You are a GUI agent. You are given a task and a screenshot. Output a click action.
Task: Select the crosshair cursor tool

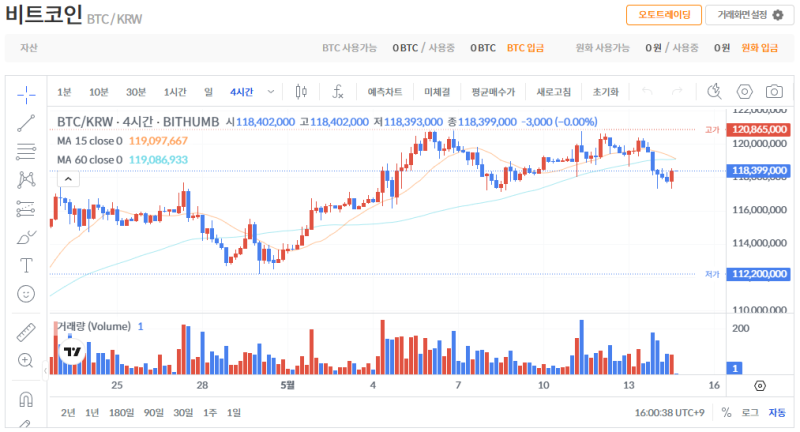pyautogui.click(x=26, y=94)
